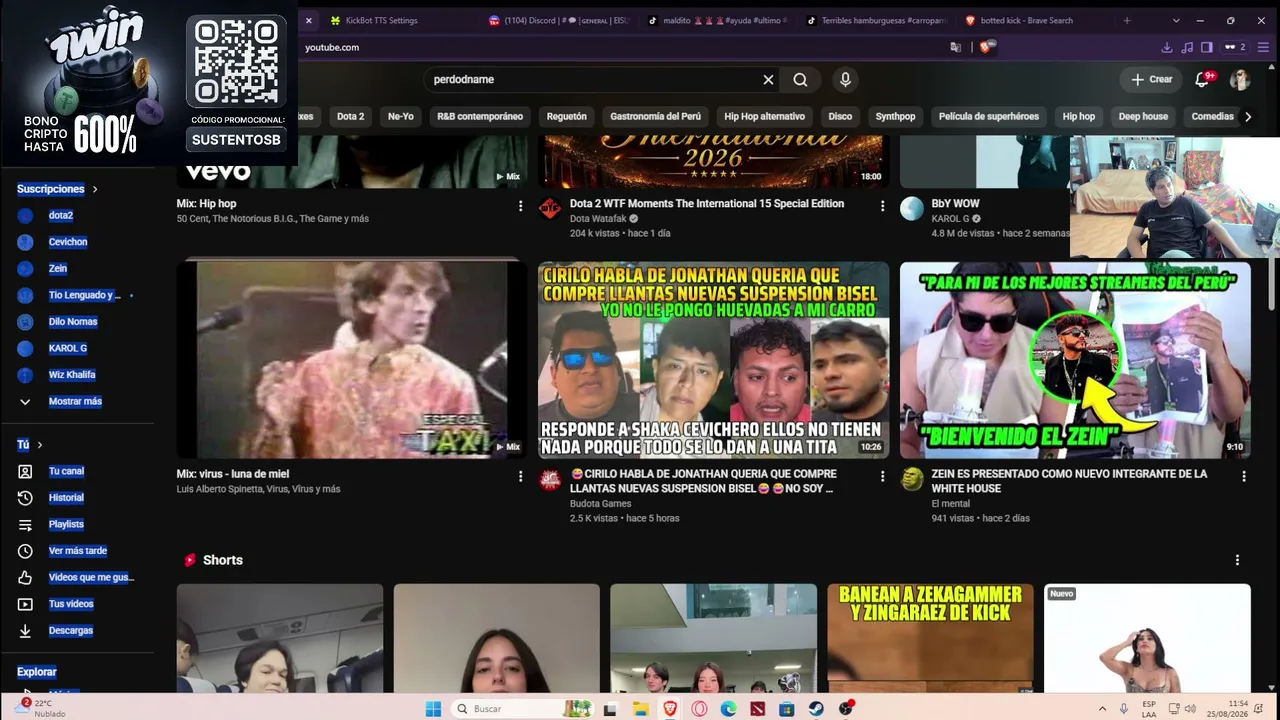Open the Playlists icon
Screen dimensions: 1280x720
click(25, 524)
